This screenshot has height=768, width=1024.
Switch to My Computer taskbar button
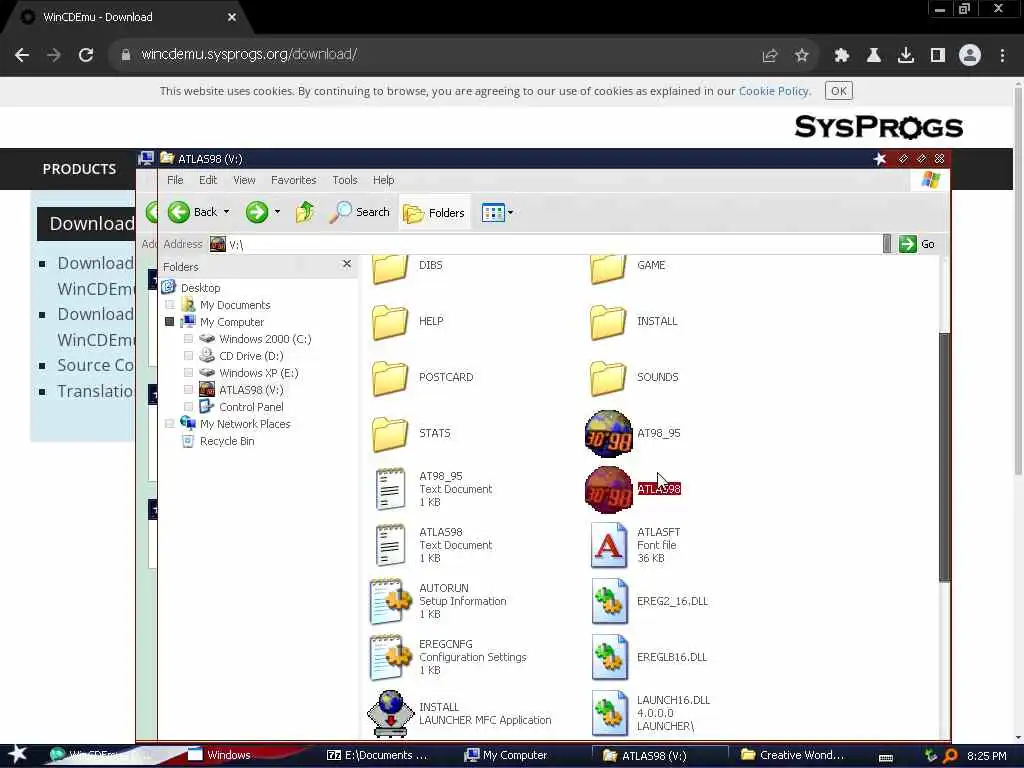[506, 755]
